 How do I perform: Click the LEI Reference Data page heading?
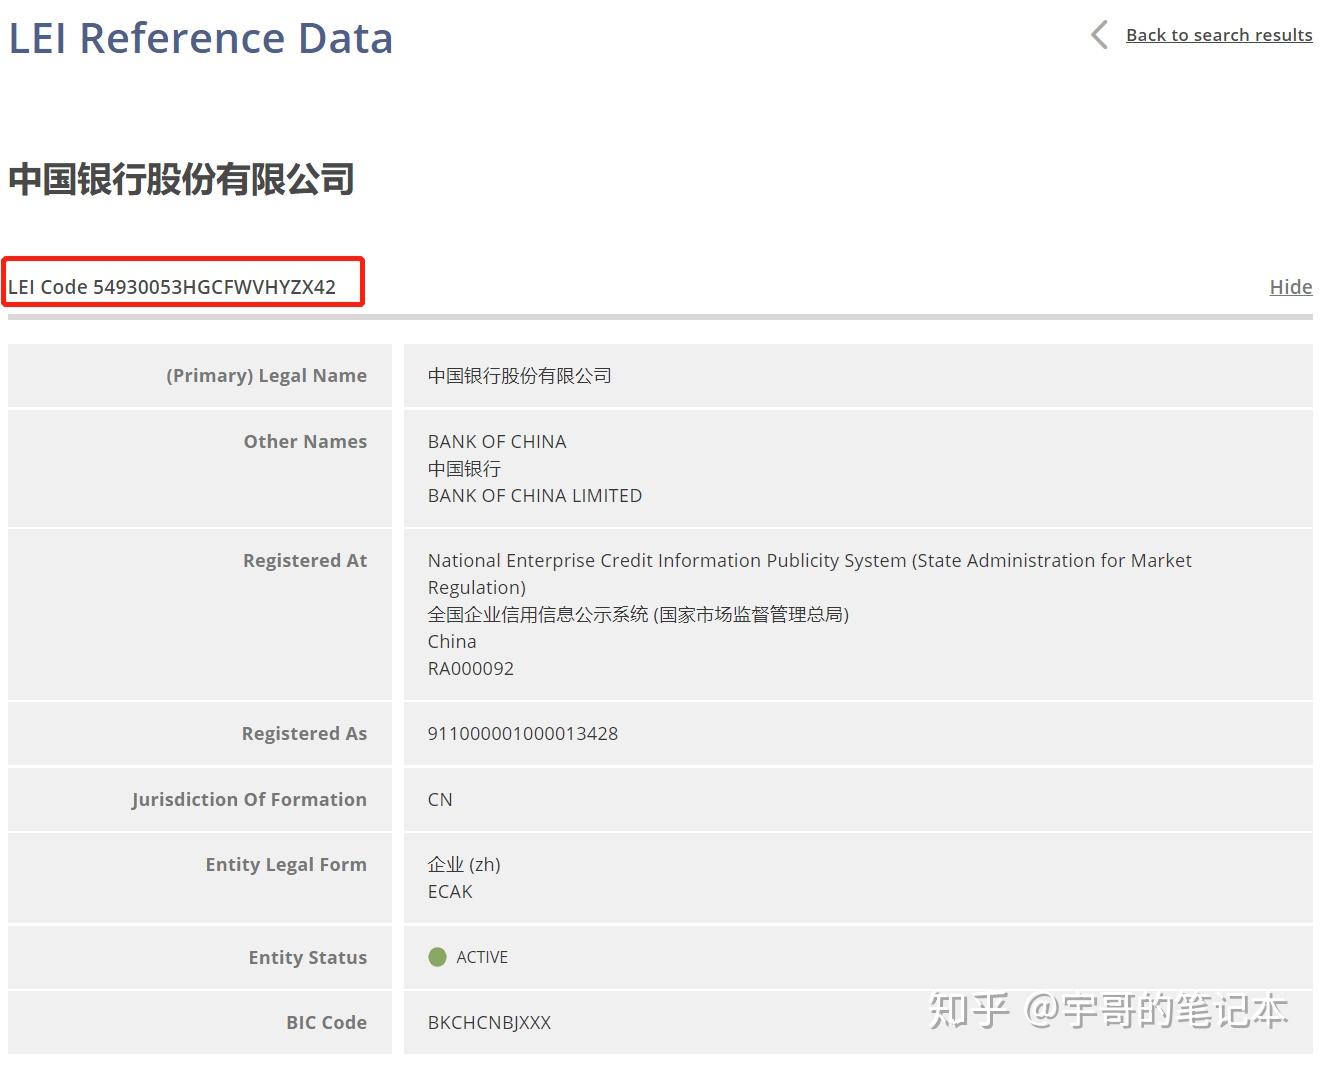201,38
